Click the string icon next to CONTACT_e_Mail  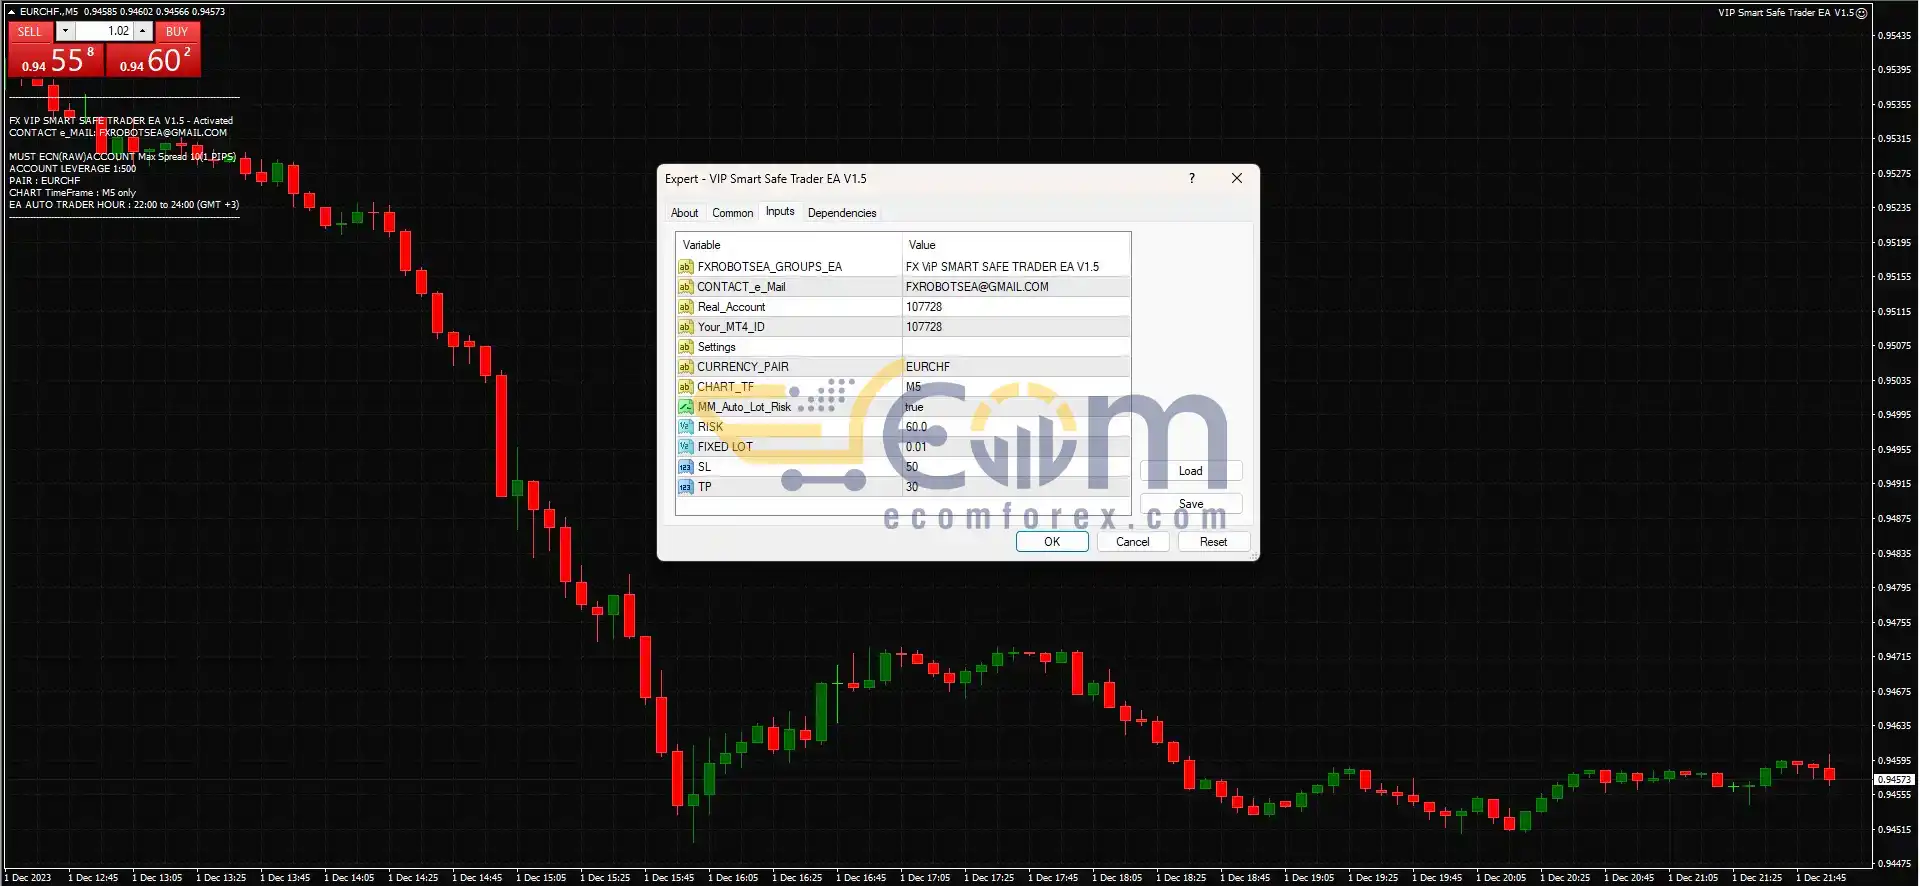pos(685,287)
